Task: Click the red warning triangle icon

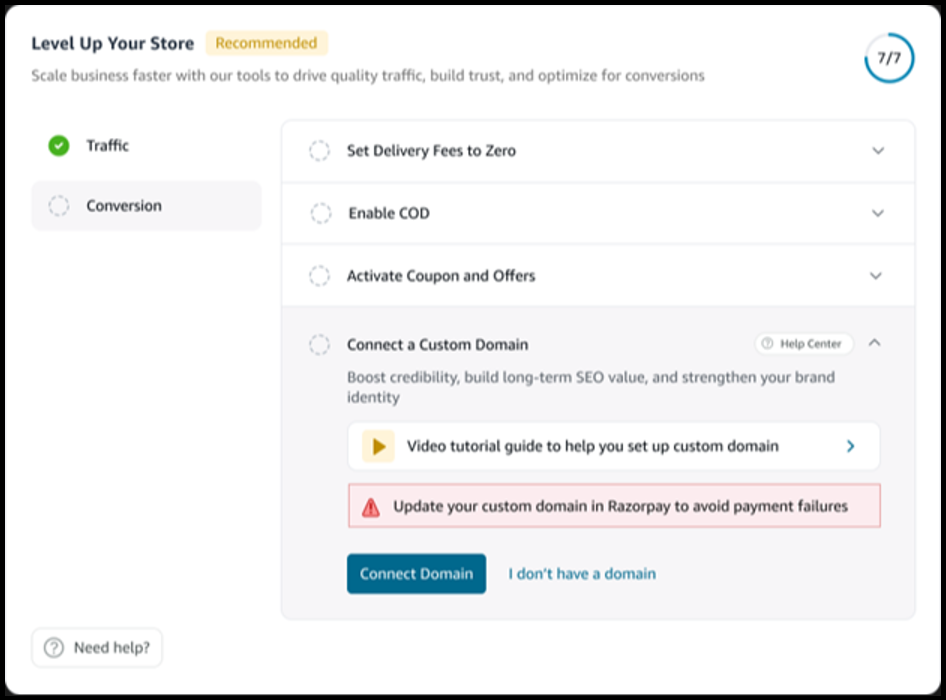Action: pyautogui.click(x=371, y=507)
